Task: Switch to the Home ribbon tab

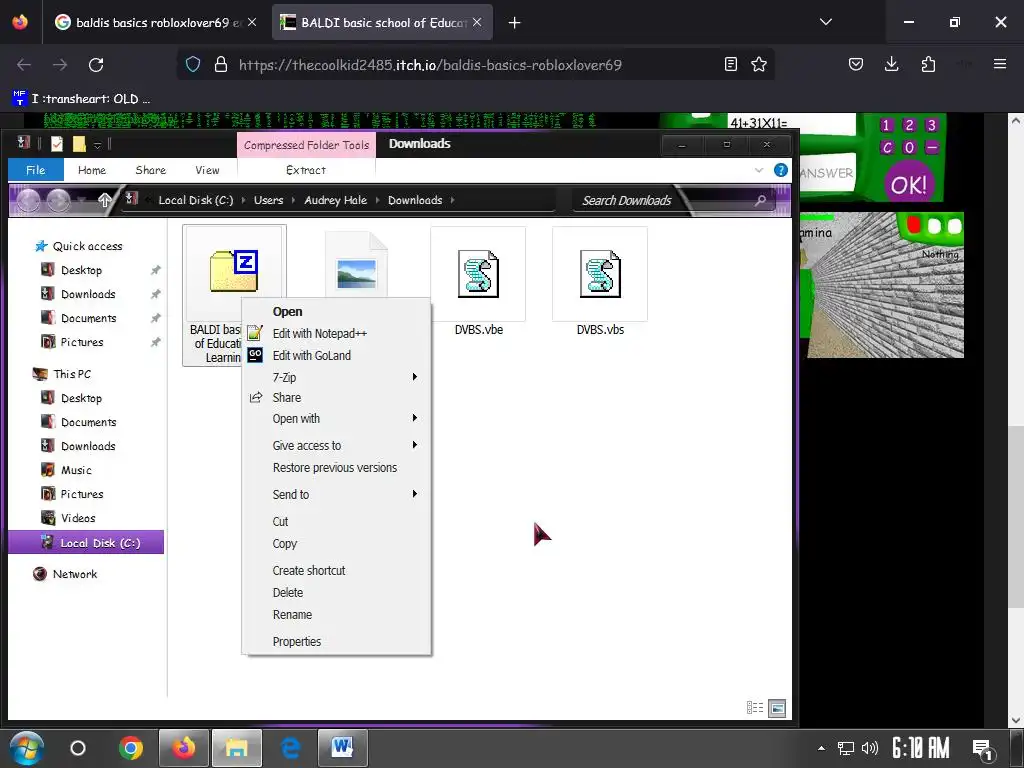Action: (x=91, y=170)
